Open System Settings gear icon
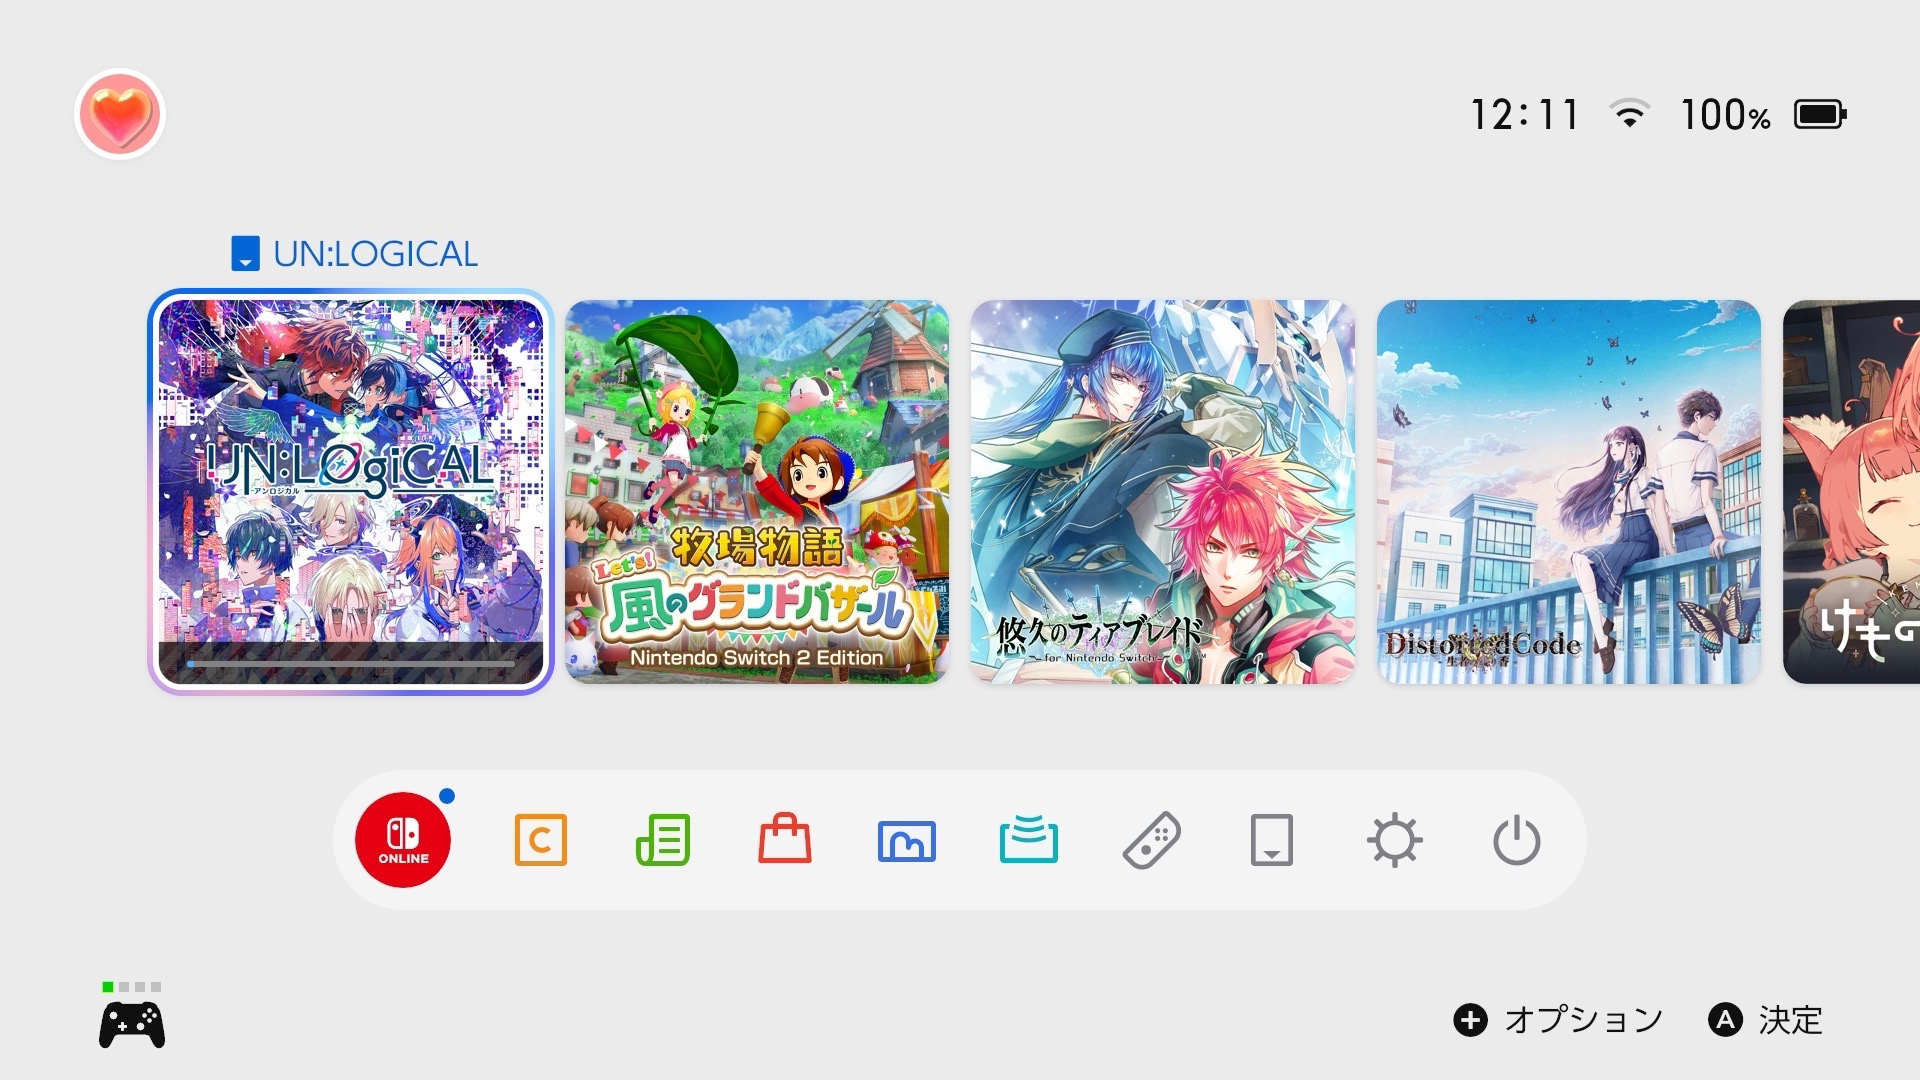 coord(1395,840)
